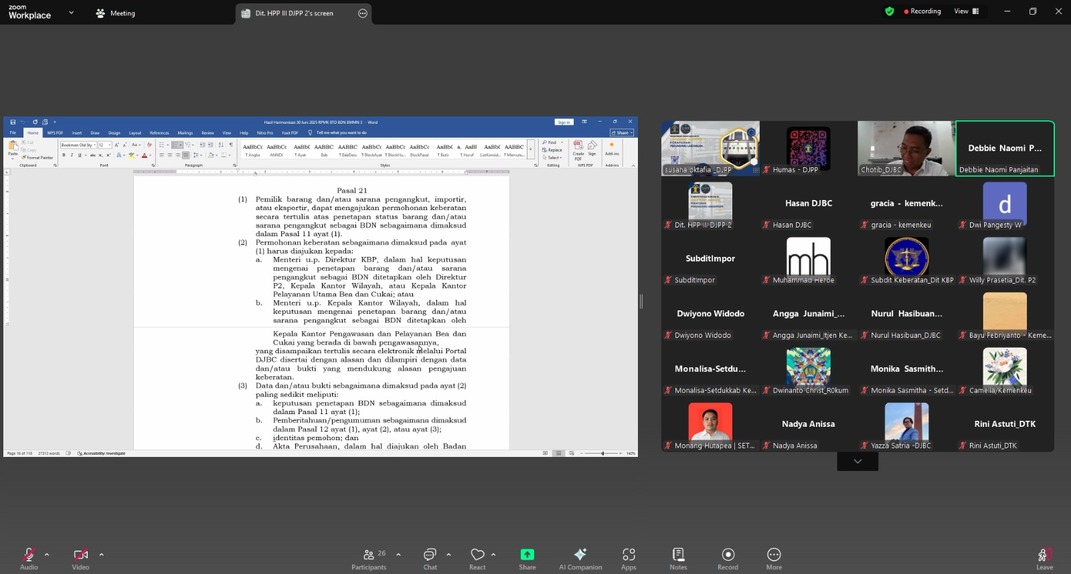Click the Save icon in Word title bar
The width and height of the screenshot is (1071, 574).
[x=12, y=122]
